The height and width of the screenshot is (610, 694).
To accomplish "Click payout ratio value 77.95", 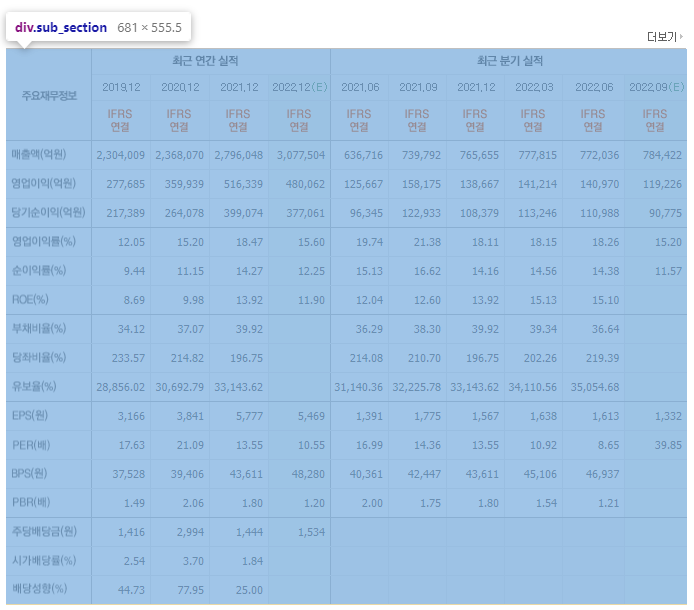I will (190, 590).
